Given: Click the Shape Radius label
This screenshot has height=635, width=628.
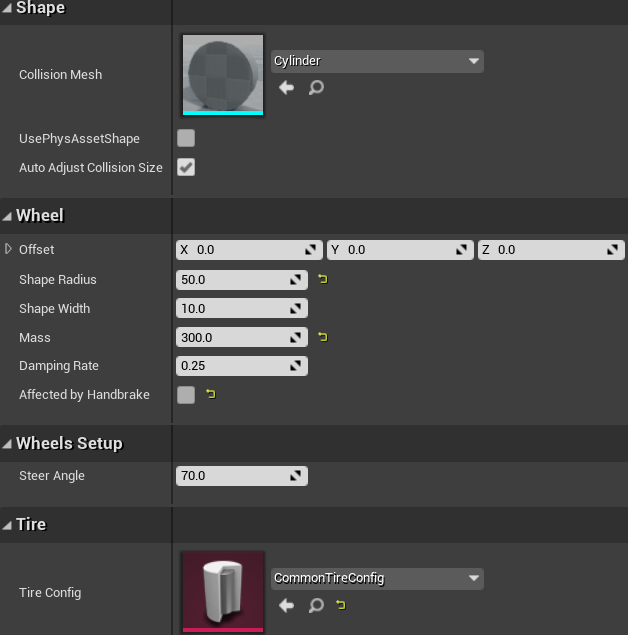Looking at the screenshot, I should point(58,279).
